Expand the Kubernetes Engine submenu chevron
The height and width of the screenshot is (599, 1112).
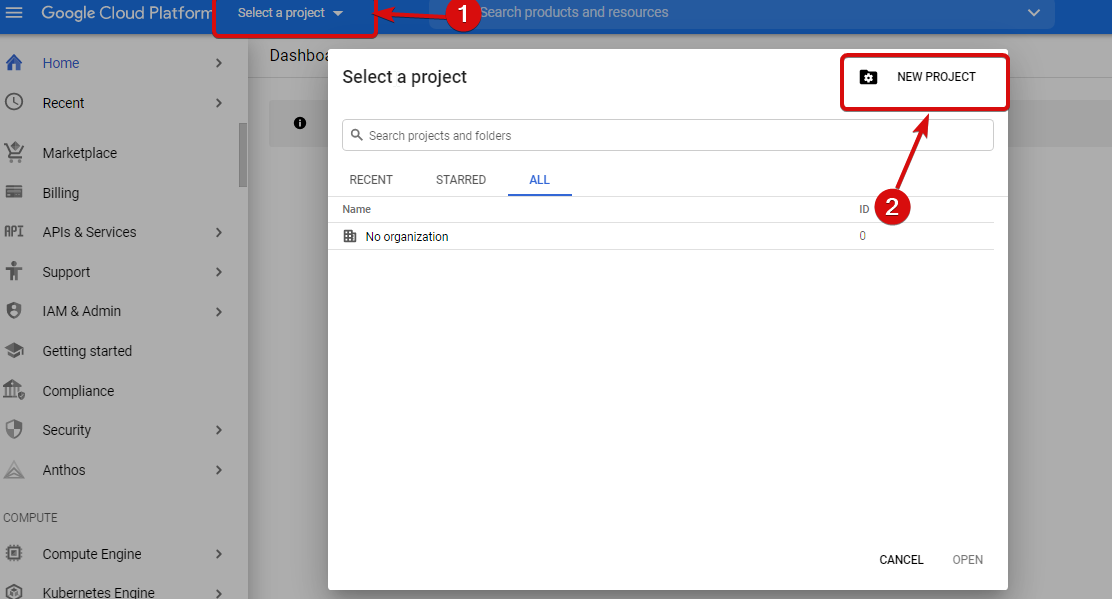click(x=219, y=593)
